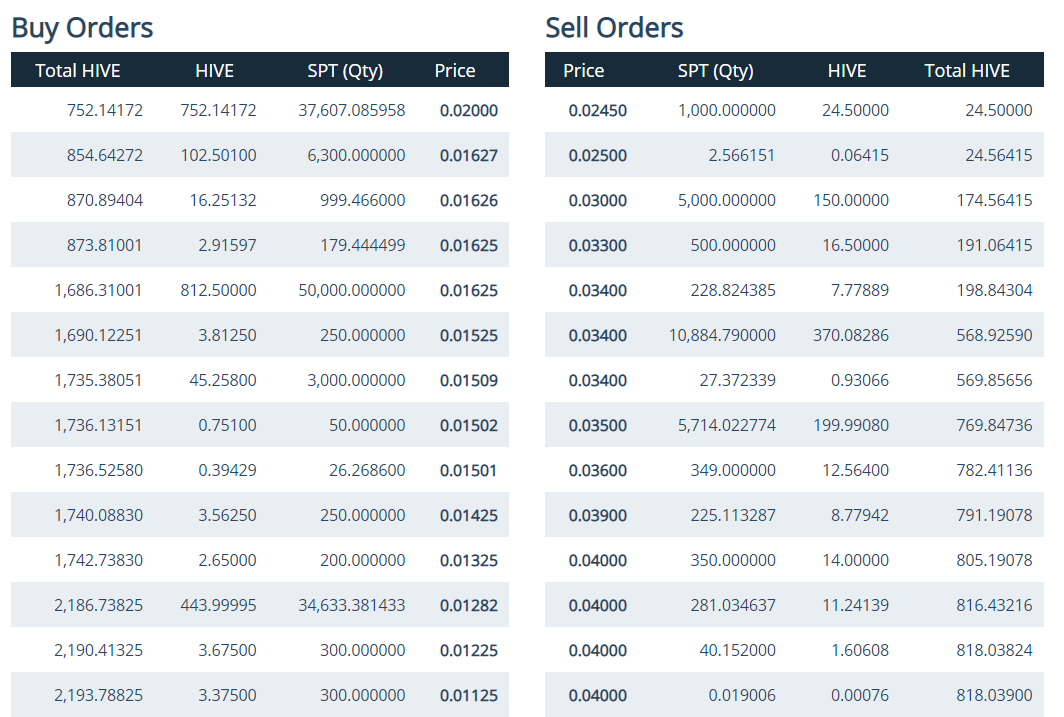Click the Sell Orders Price column header
This screenshot has height=717, width=1064.
click(584, 71)
